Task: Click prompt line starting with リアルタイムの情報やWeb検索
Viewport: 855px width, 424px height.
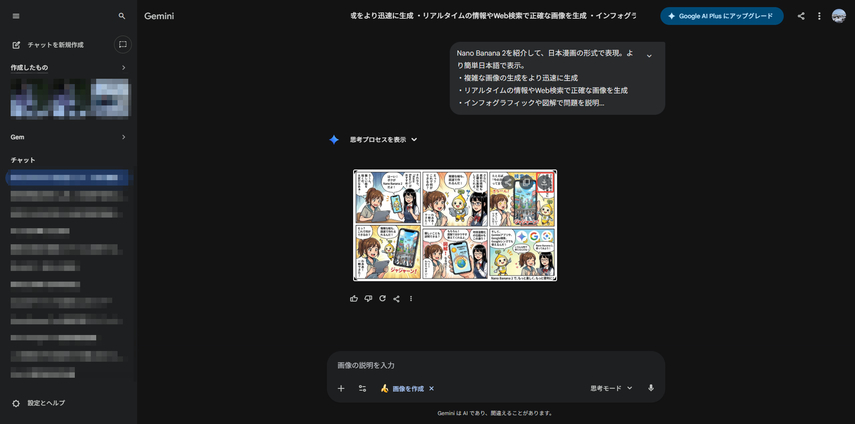Action: [543, 90]
